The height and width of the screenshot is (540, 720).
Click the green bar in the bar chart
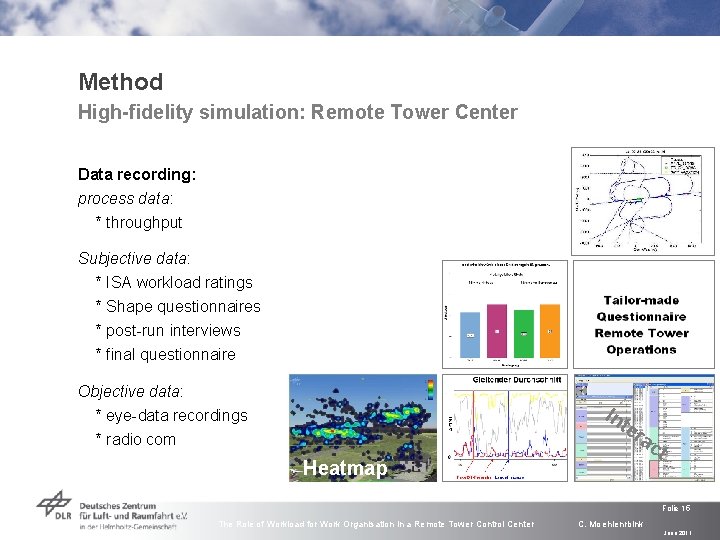coord(523,334)
